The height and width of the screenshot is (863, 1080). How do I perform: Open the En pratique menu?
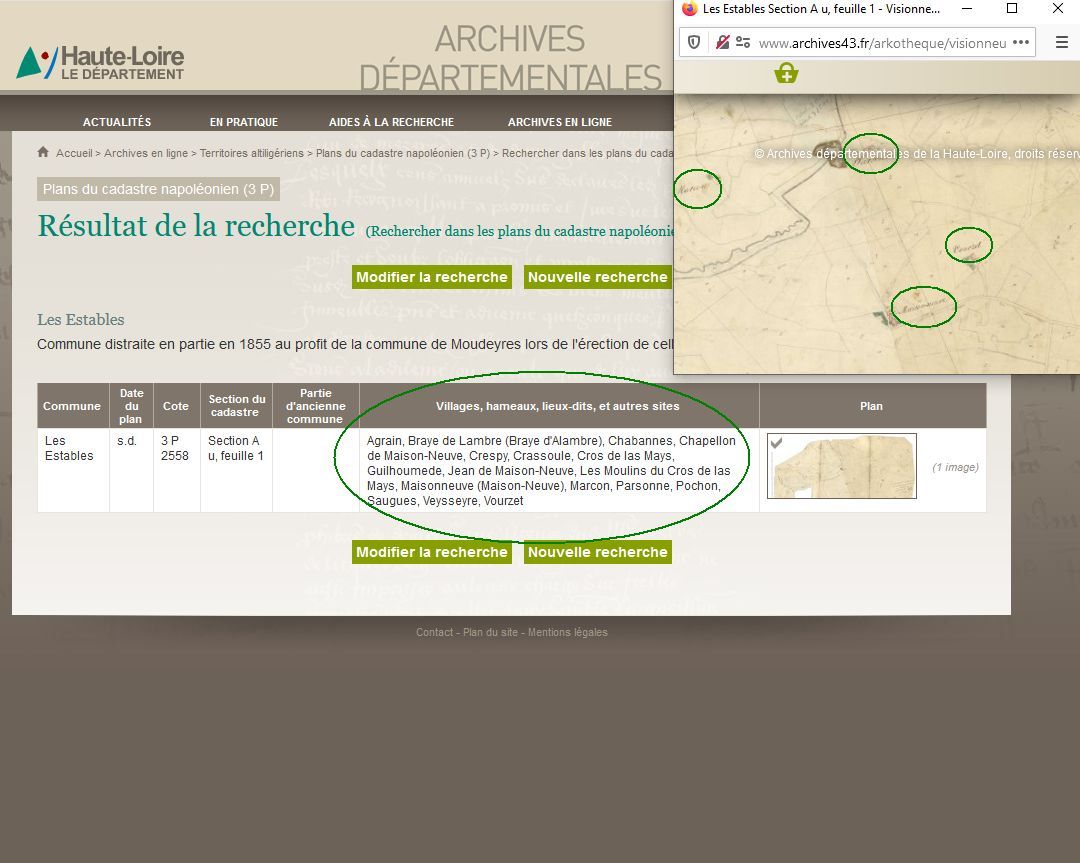pos(243,122)
